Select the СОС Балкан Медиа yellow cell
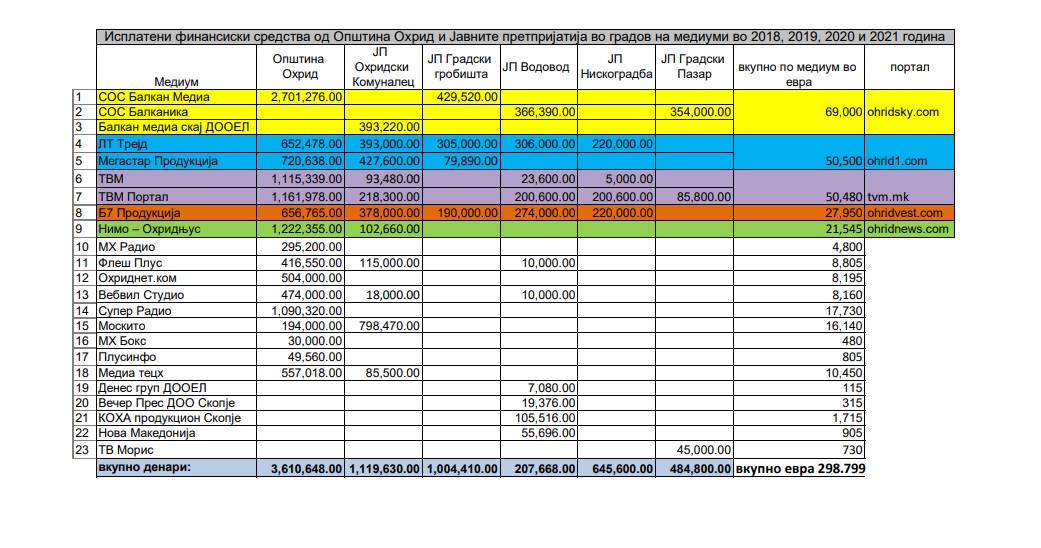Viewport: 1041px width, 548px height. (x=176, y=97)
